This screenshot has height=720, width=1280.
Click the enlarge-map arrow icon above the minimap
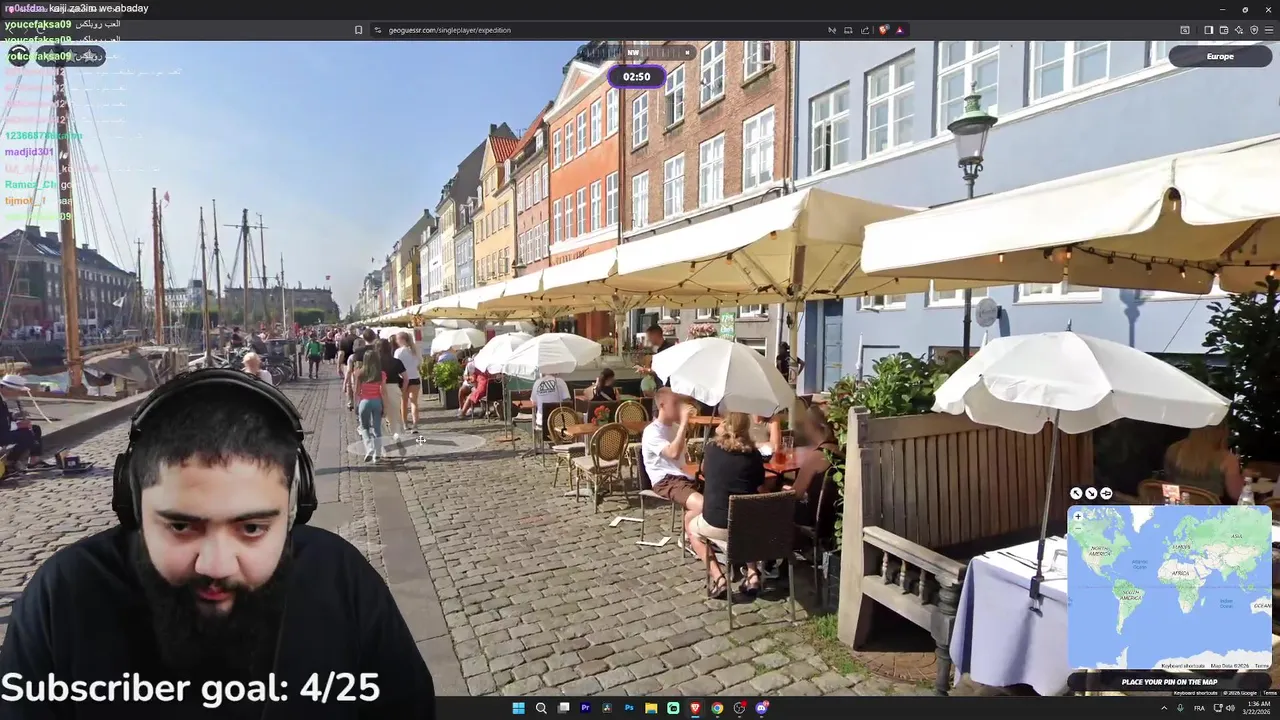pyautogui.click(x=1076, y=493)
